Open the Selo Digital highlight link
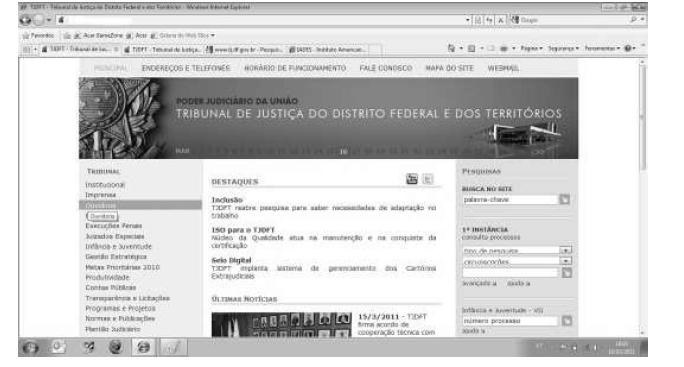The width and height of the screenshot is (684, 367). click(x=231, y=261)
